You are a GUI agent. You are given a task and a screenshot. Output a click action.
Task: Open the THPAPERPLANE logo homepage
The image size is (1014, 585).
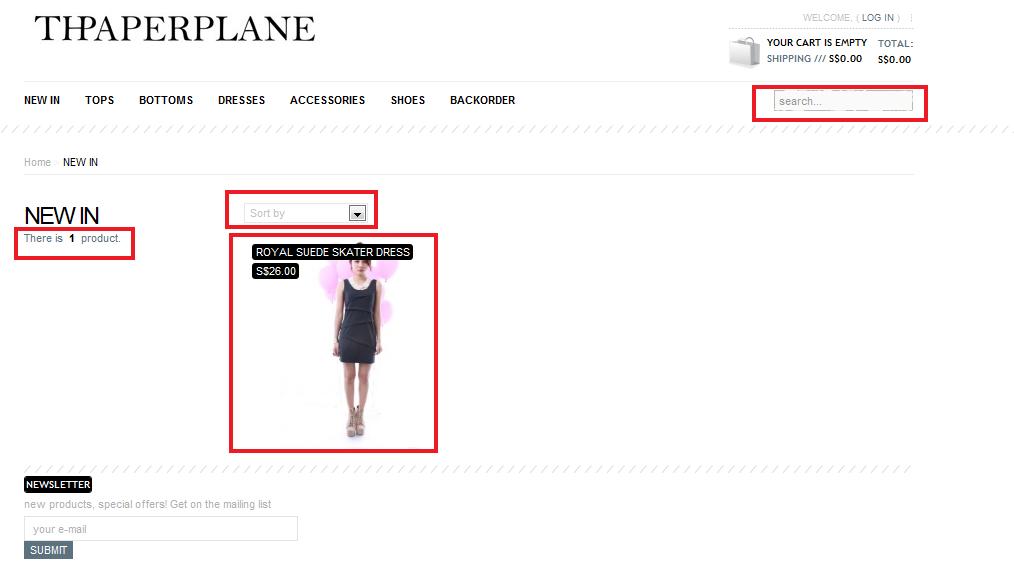tap(175, 29)
